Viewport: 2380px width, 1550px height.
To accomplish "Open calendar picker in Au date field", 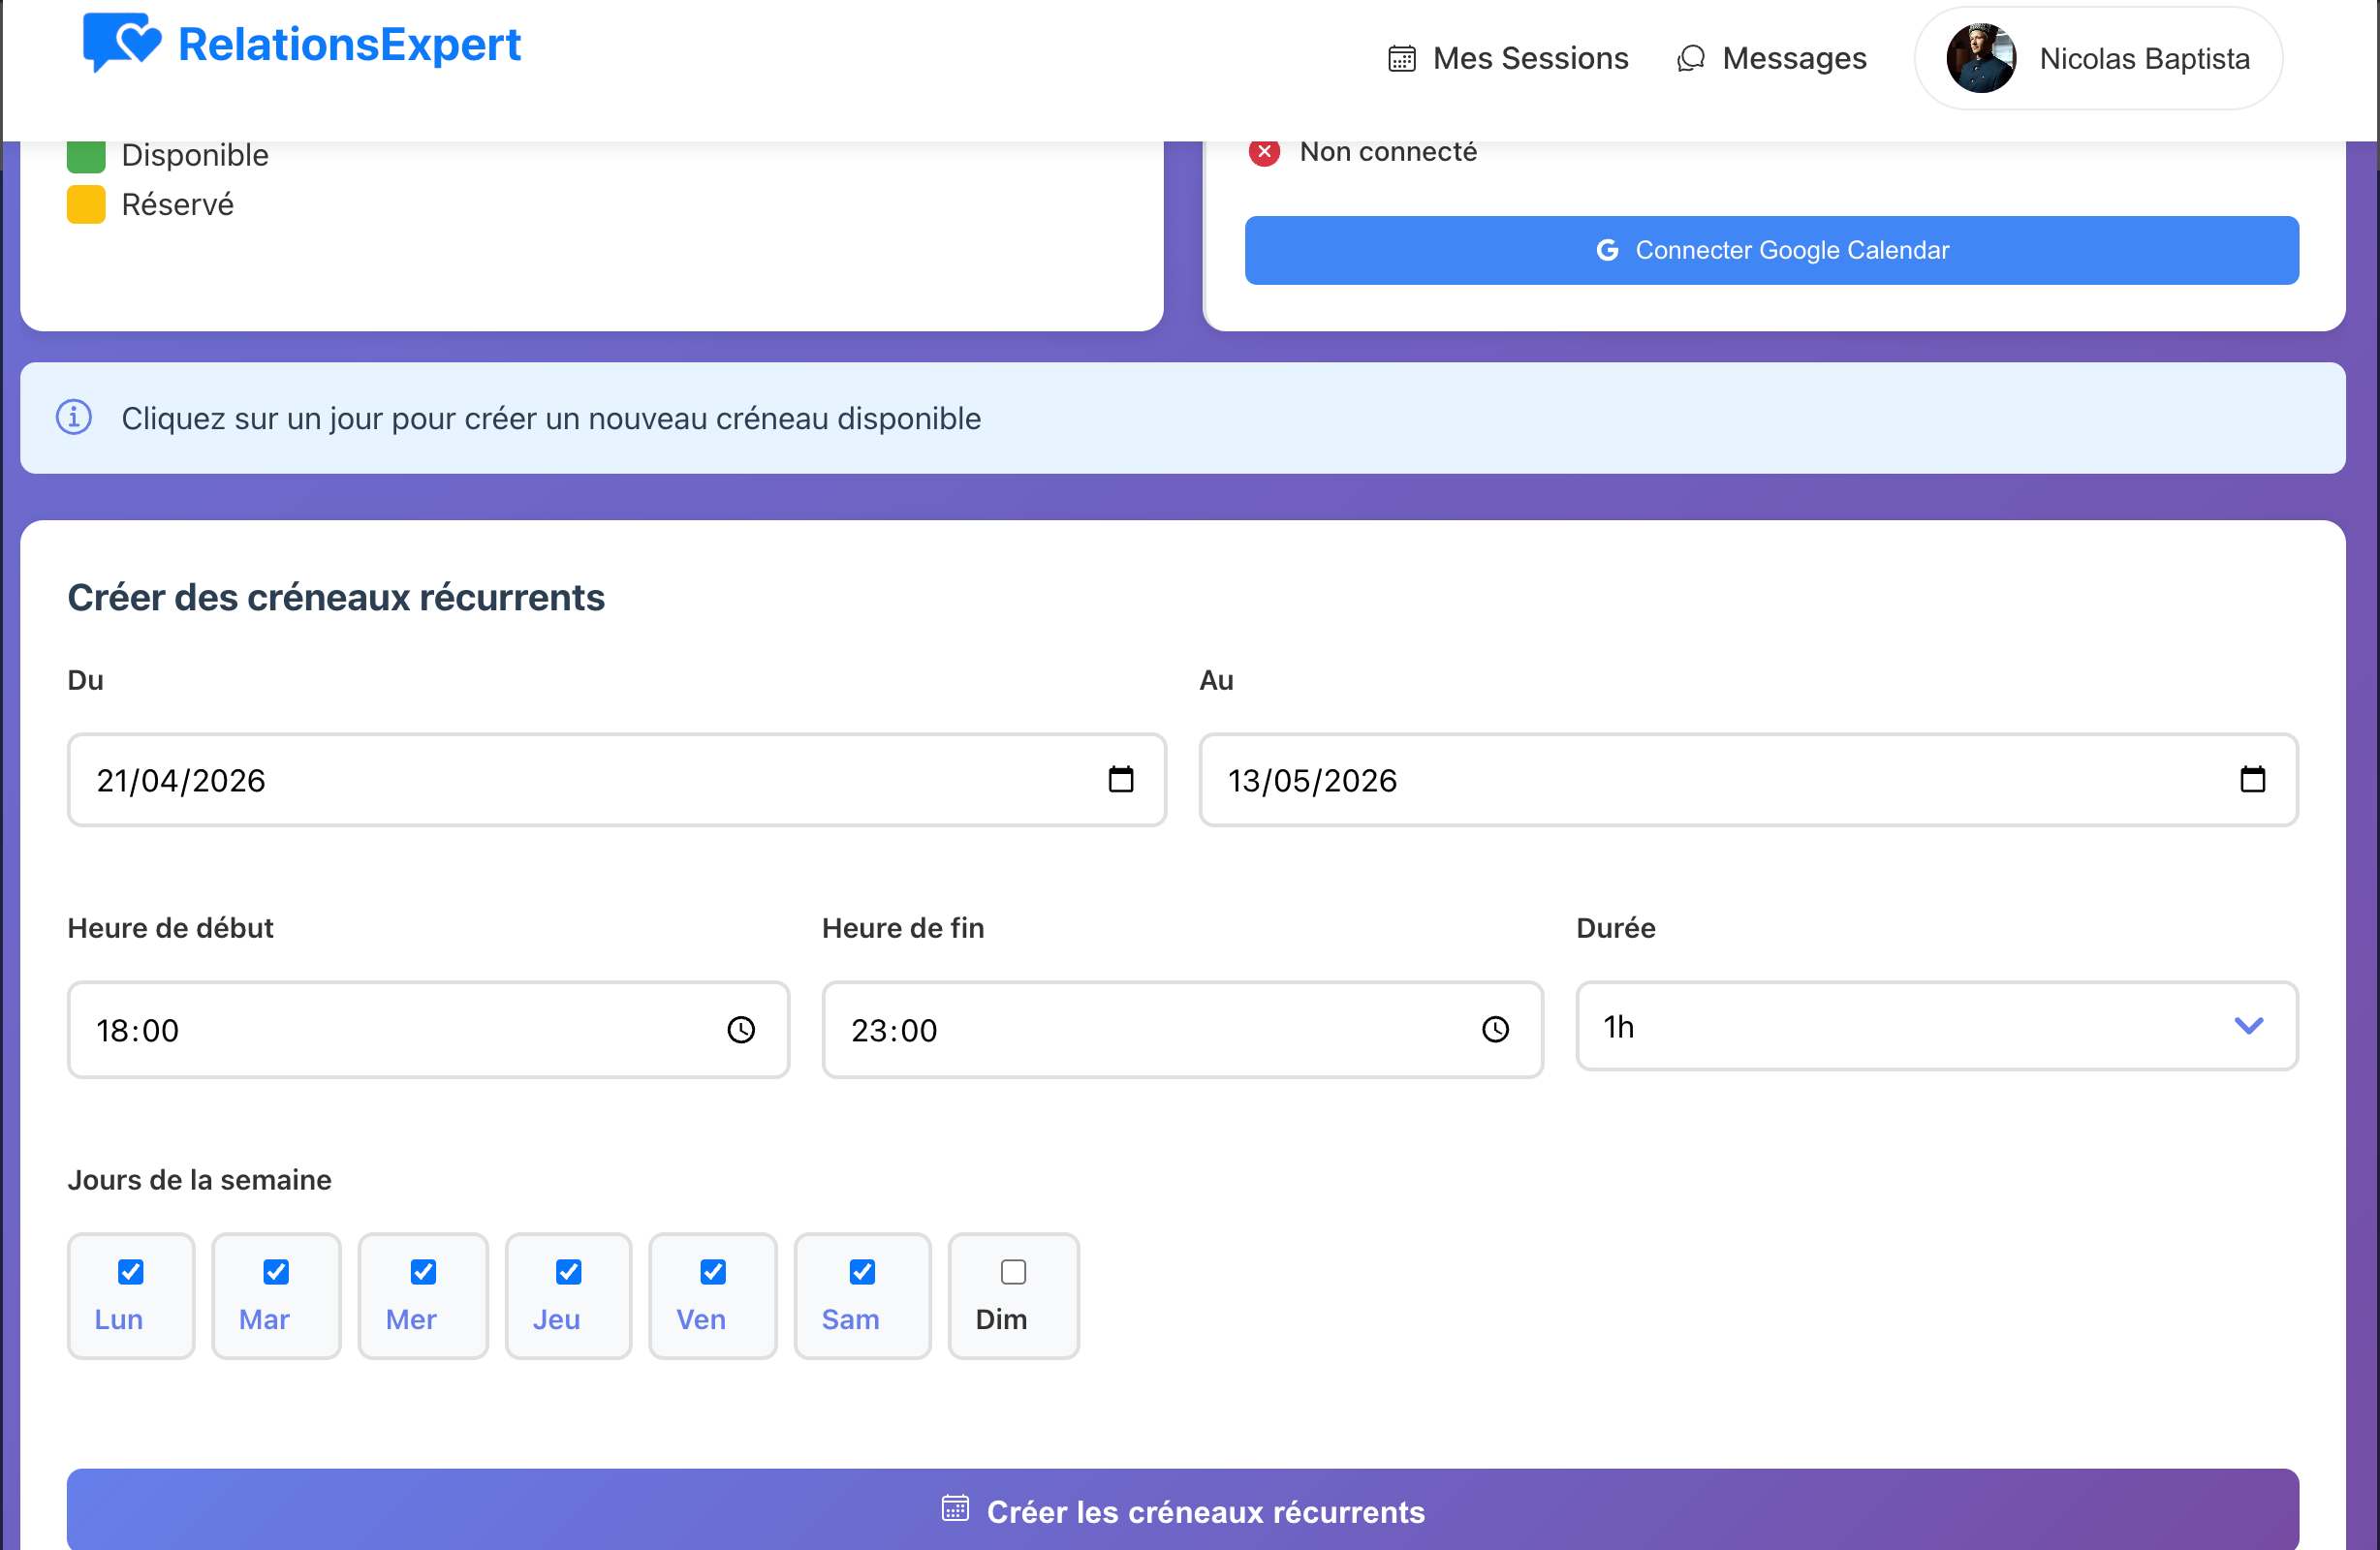I will click(x=2251, y=779).
